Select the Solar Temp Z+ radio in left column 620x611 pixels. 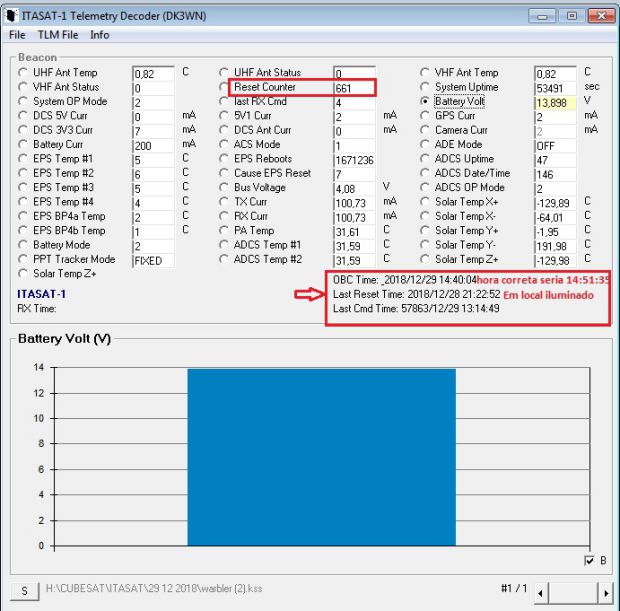point(23,273)
